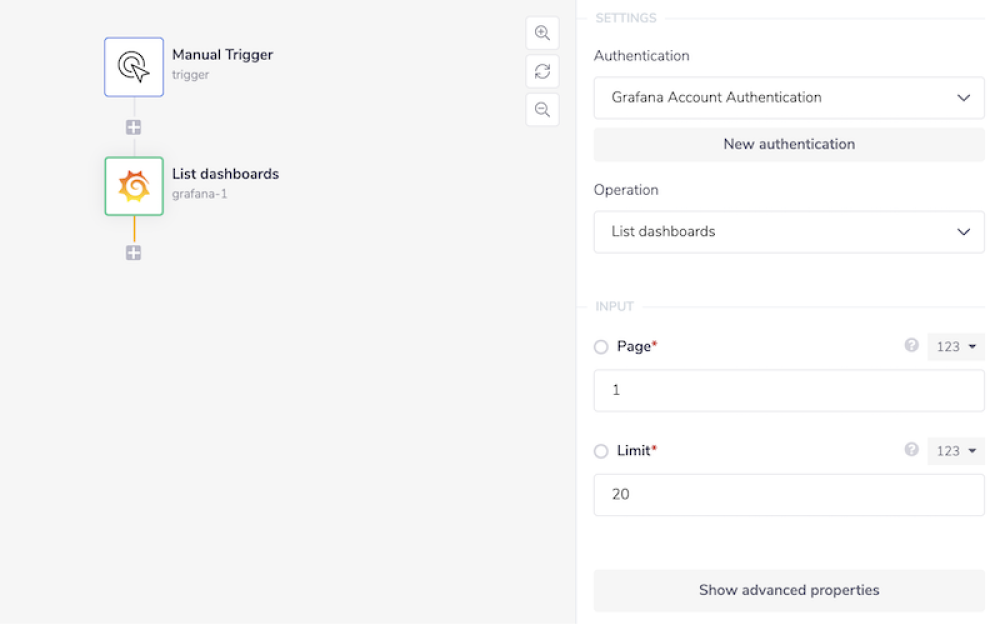Open the Limit 123 type selector
Screen dimensions: 1000x624
(x=956, y=451)
